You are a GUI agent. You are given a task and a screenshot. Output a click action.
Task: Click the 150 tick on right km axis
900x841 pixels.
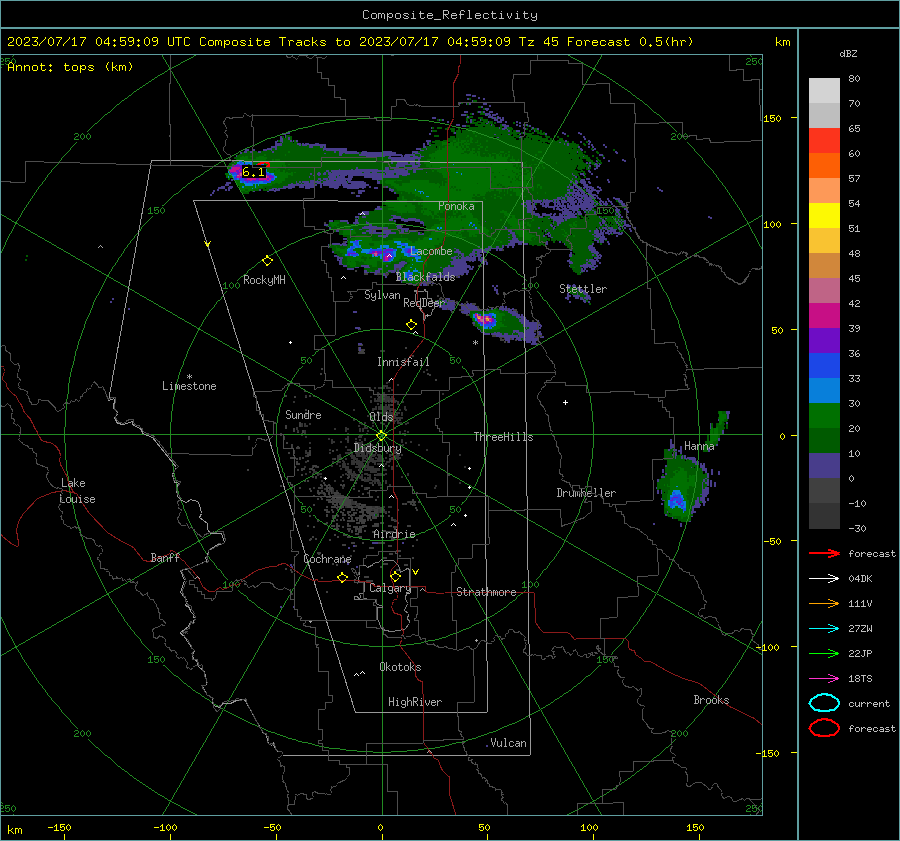(773, 118)
